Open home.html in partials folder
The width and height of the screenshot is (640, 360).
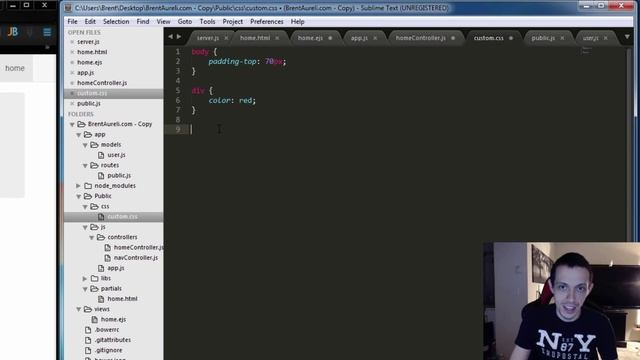coord(122,299)
